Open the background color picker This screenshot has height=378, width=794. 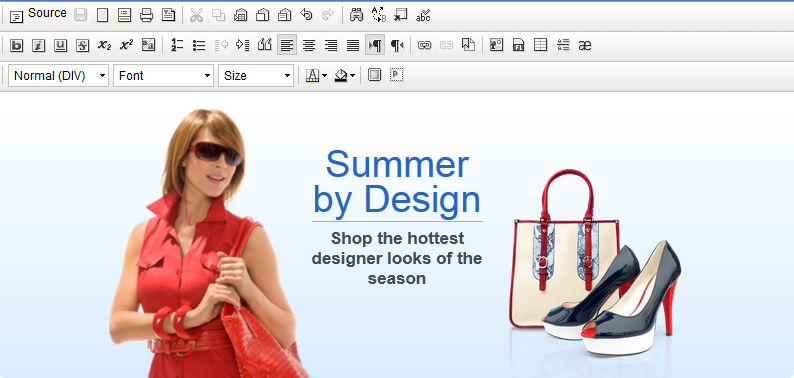click(345, 75)
